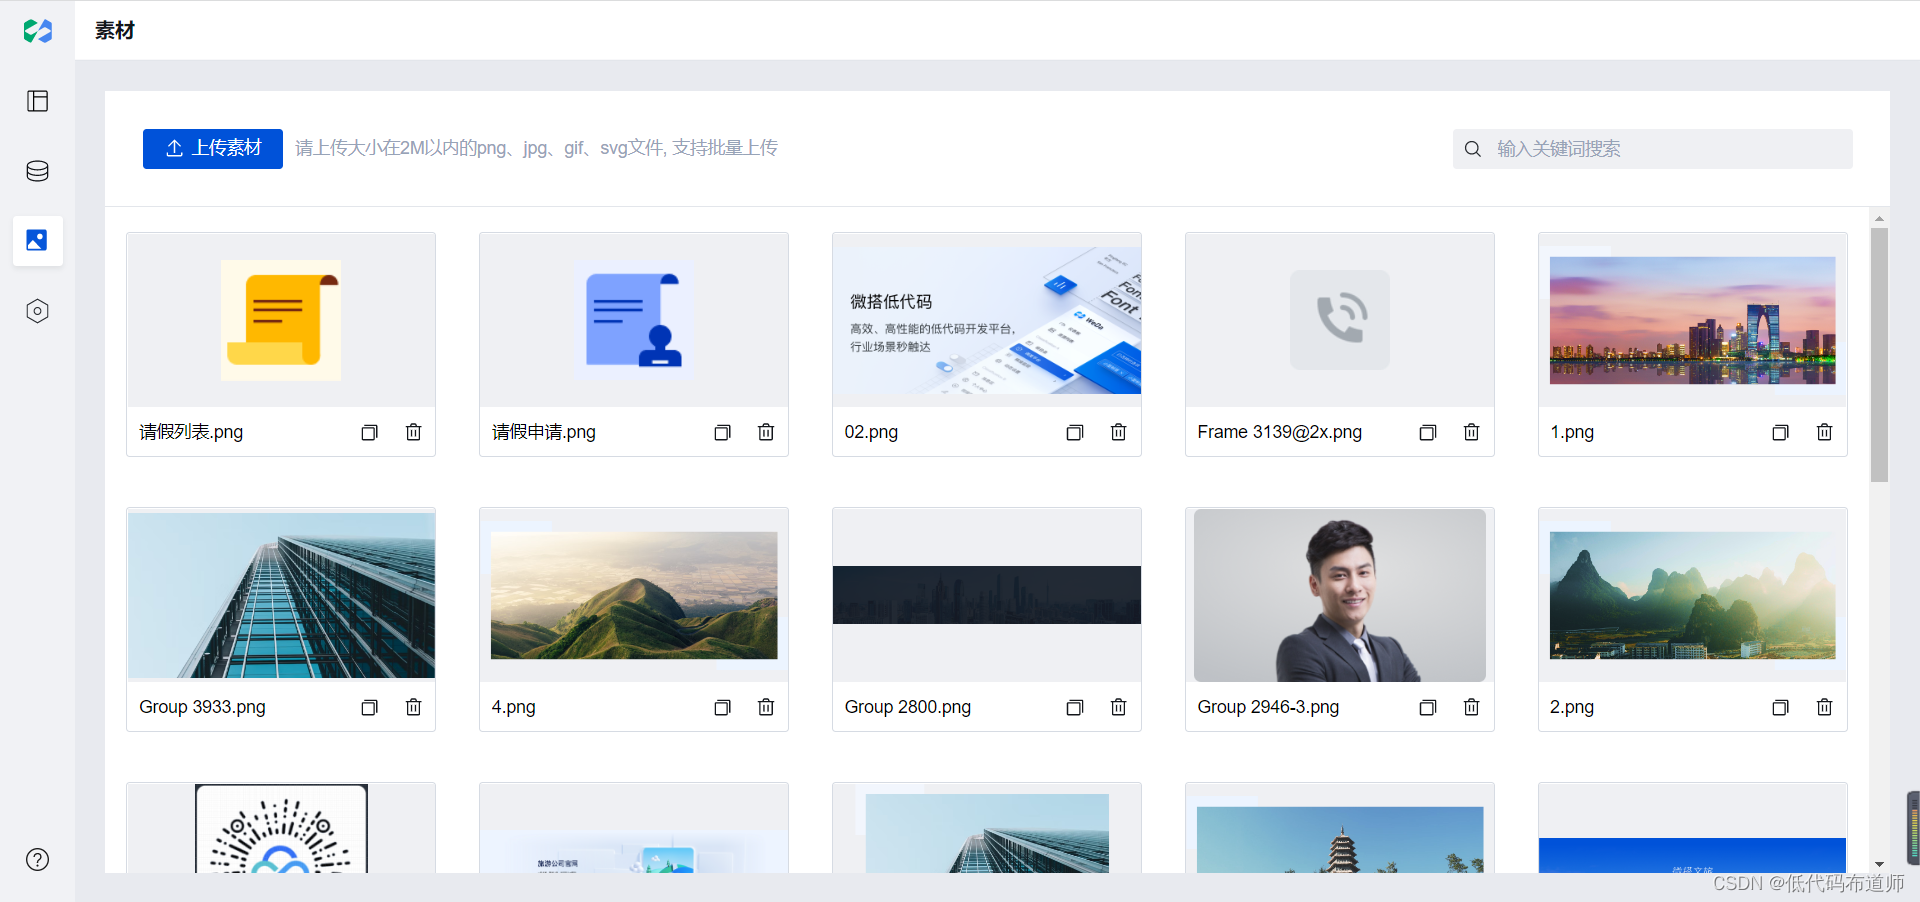The height and width of the screenshot is (902, 1920).
Task: Copy link for Group 3933.png
Action: (x=370, y=707)
